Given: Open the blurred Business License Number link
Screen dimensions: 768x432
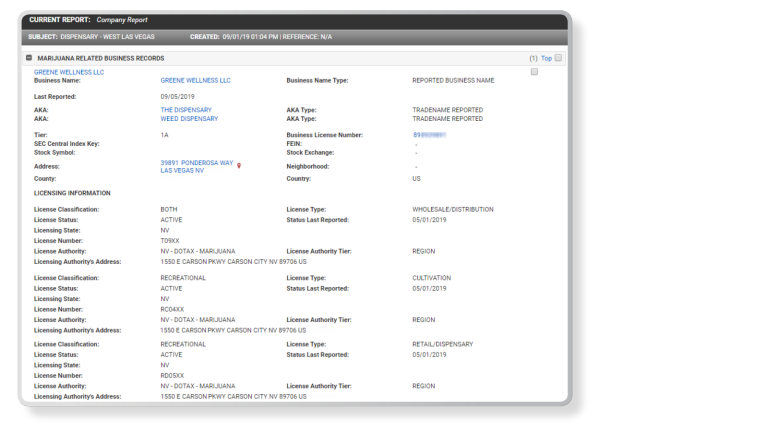Looking at the screenshot, I should (x=429, y=134).
